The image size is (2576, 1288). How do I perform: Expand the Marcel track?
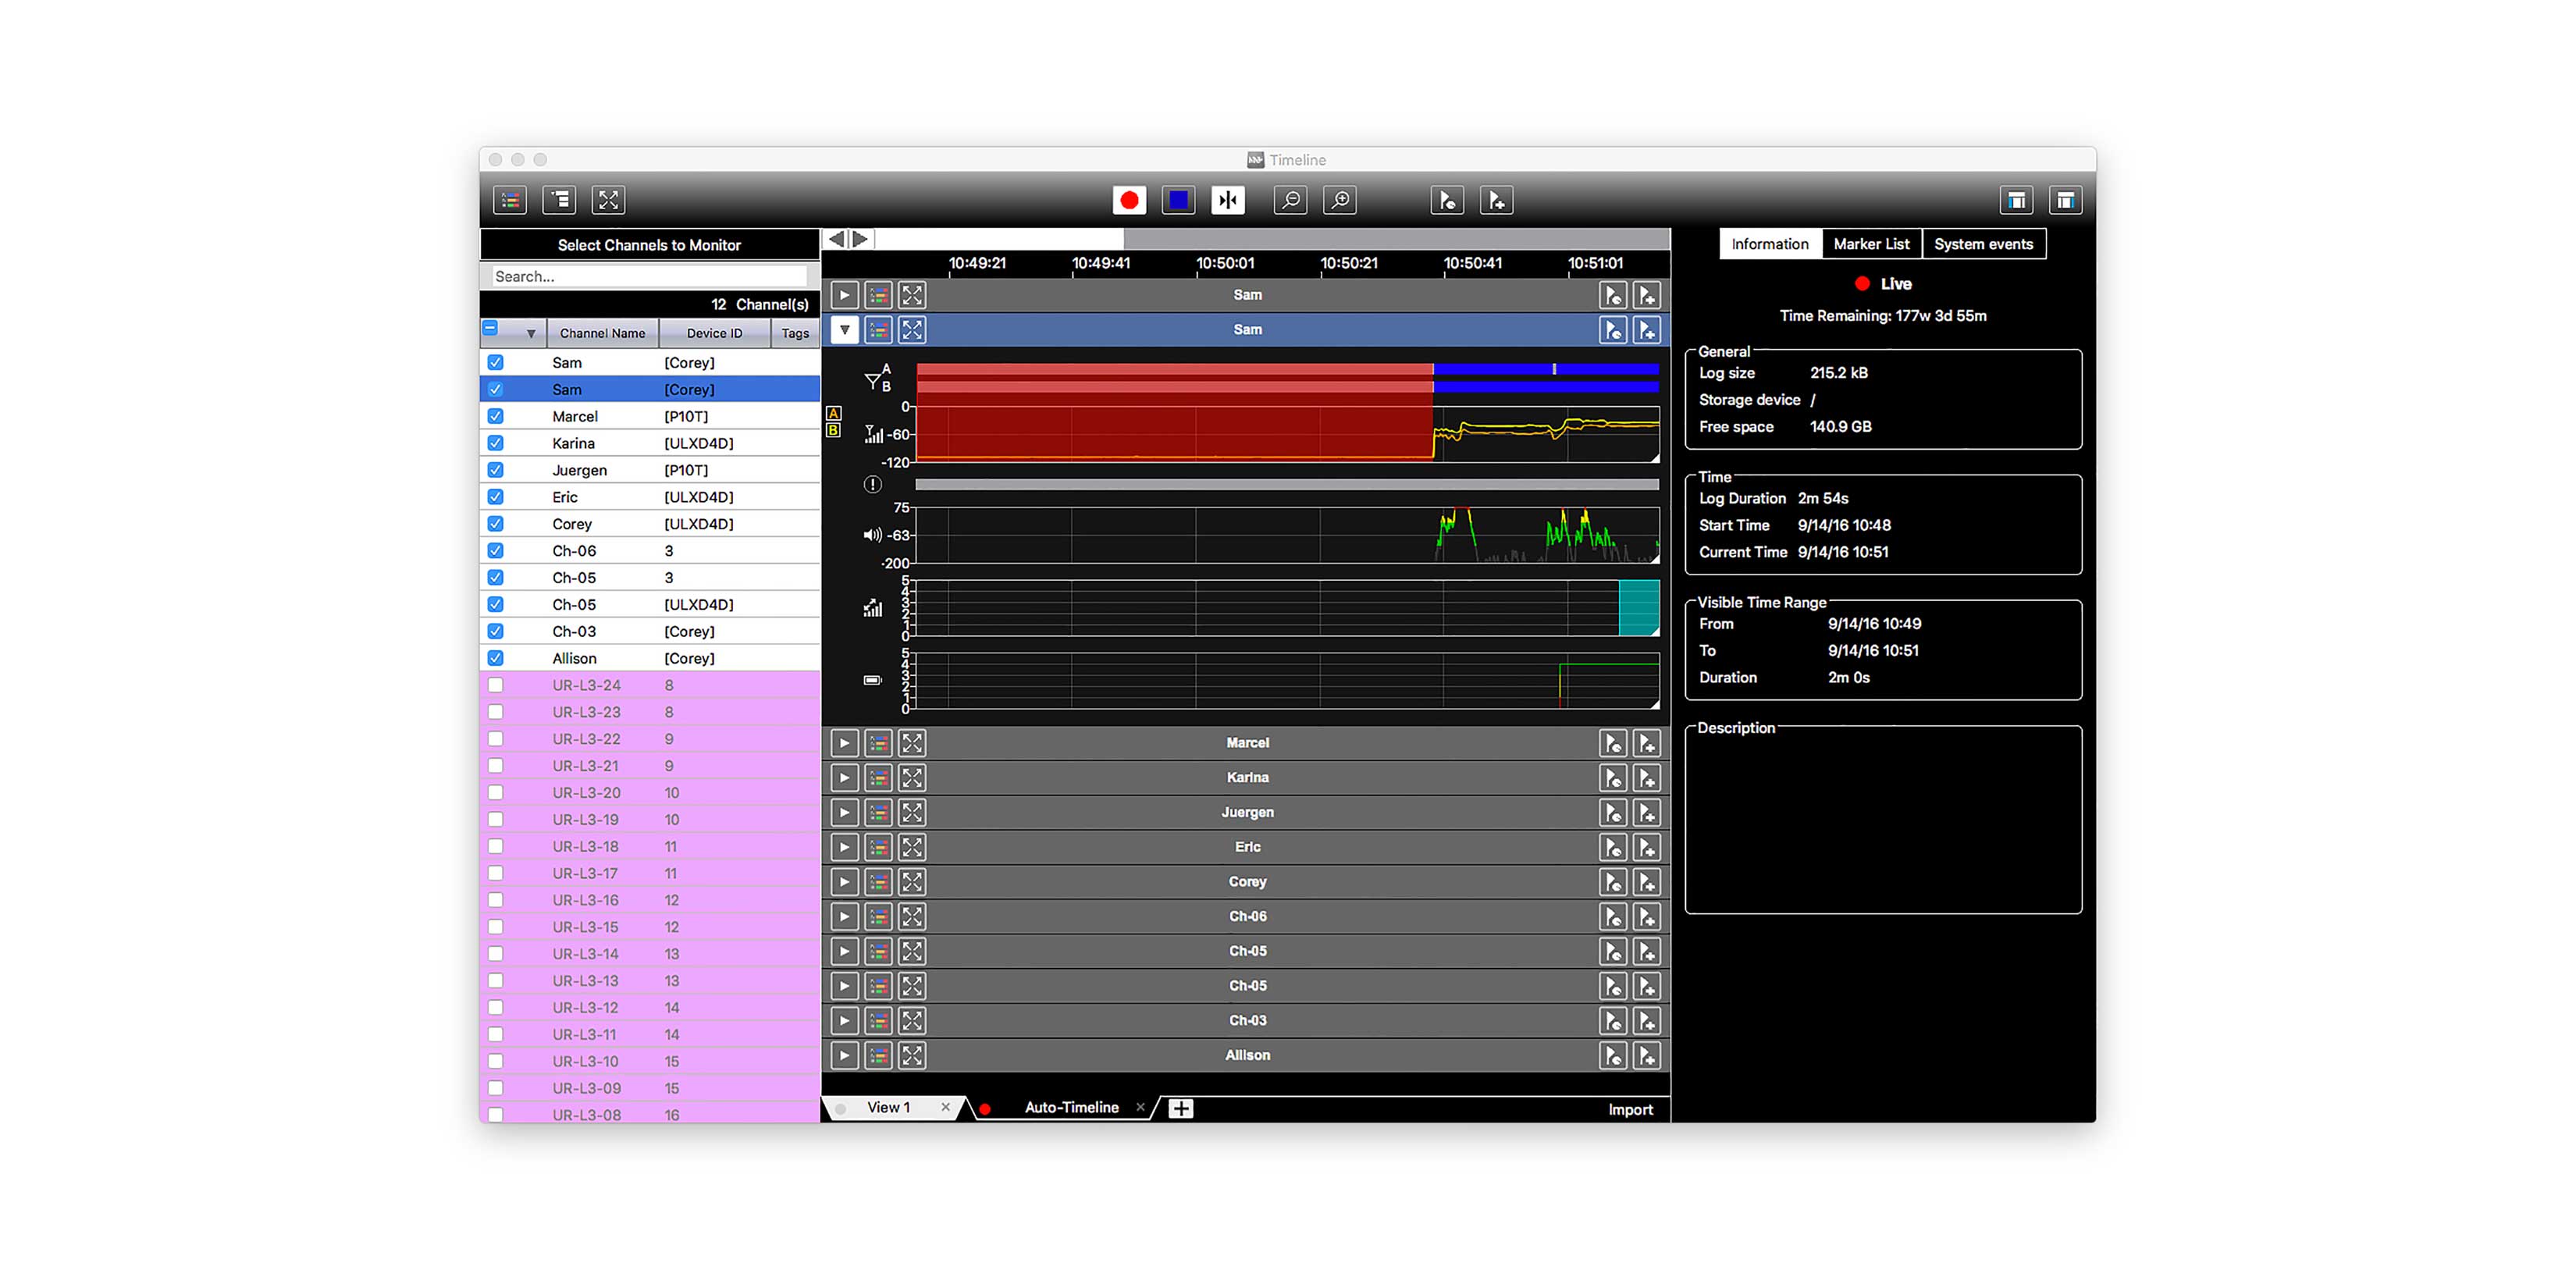tap(844, 743)
